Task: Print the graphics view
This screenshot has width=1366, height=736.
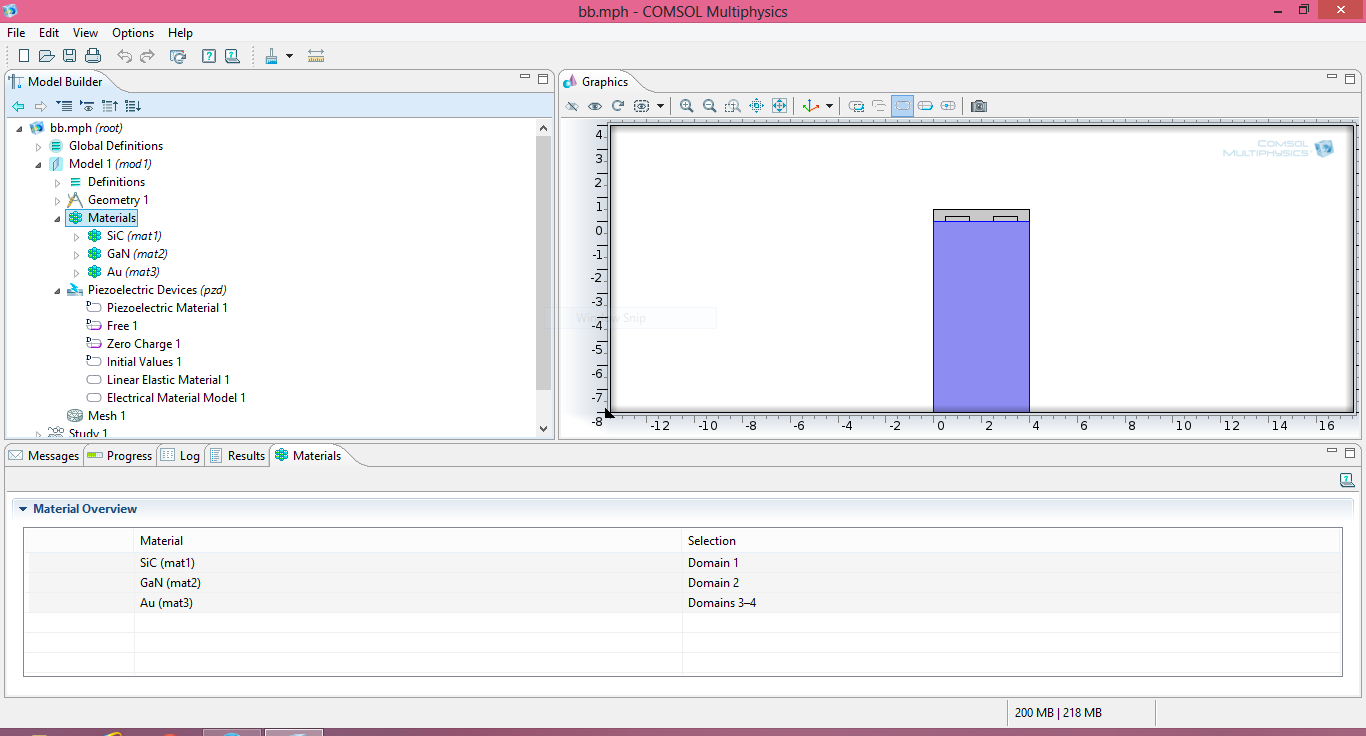Action: point(93,56)
